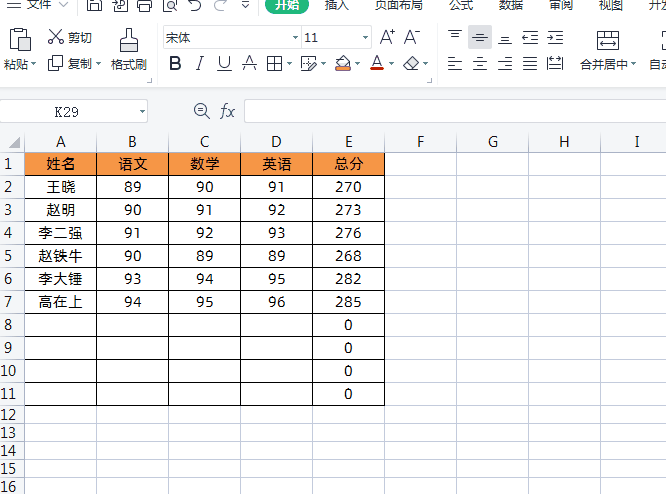Select the 总分 header cell
This screenshot has height=494, width=666.
[348, 164]
